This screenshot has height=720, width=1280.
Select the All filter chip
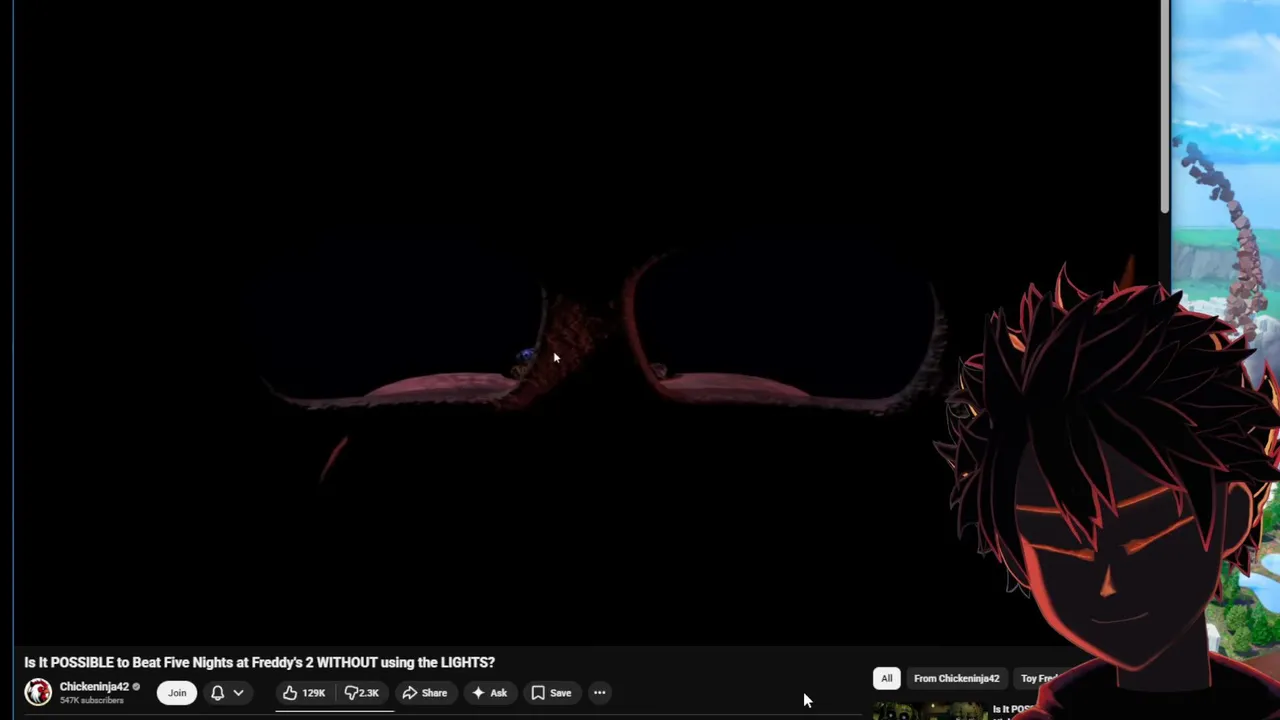[x=887, y=679]
